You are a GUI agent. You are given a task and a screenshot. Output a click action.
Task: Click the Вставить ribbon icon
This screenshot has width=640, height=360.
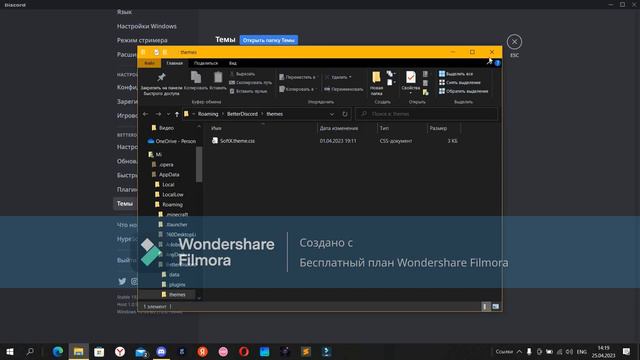[x=218, y=80]
